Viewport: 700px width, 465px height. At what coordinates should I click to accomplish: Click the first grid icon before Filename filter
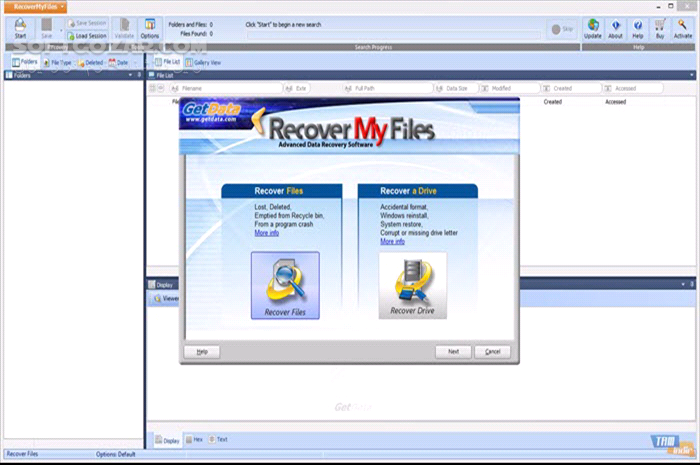[x=152, y=88]
